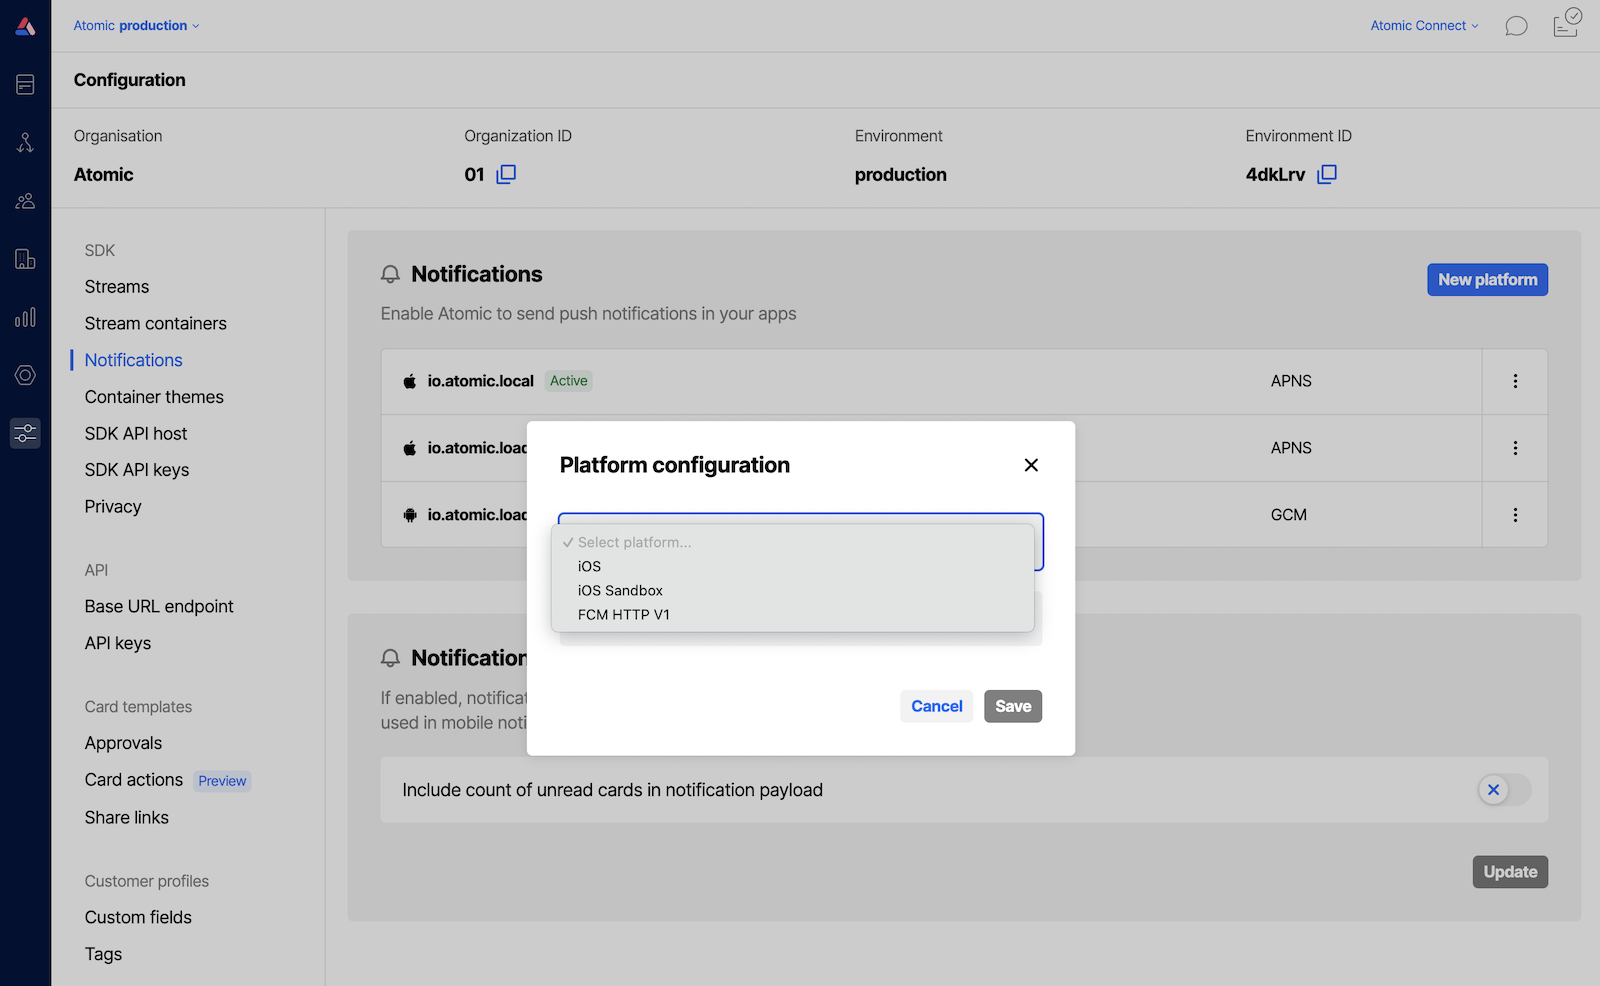Screen dimensions: 1600x986
Task: Open the customers people icon in rail
Action: (25, 201)
